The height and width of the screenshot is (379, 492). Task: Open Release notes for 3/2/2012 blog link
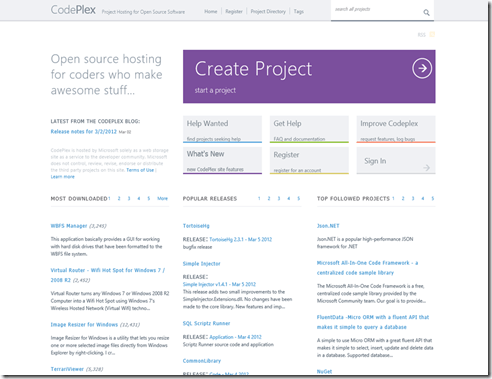click(x=84, y=131)
